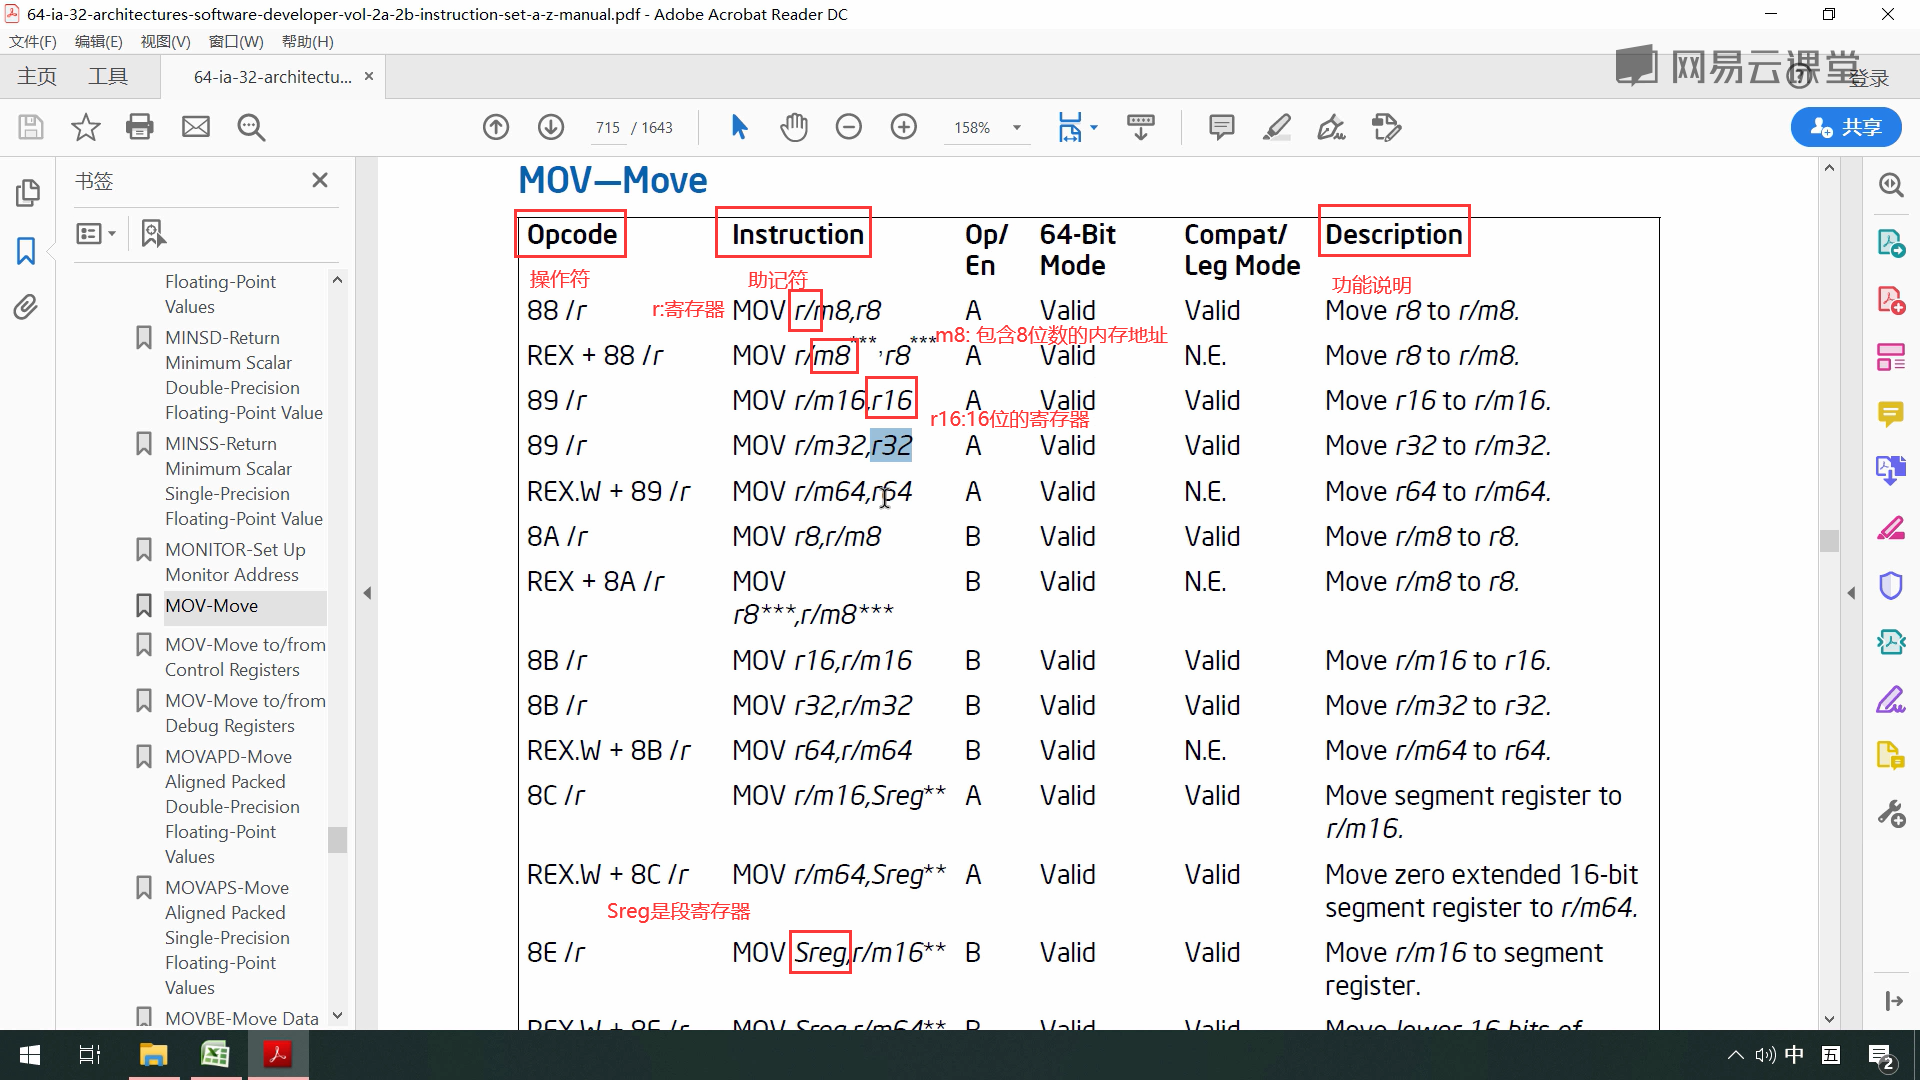Toggle the bookmarks panel icon
The height and width of the screenshot is (1080, 1920).
coord(26,250)
